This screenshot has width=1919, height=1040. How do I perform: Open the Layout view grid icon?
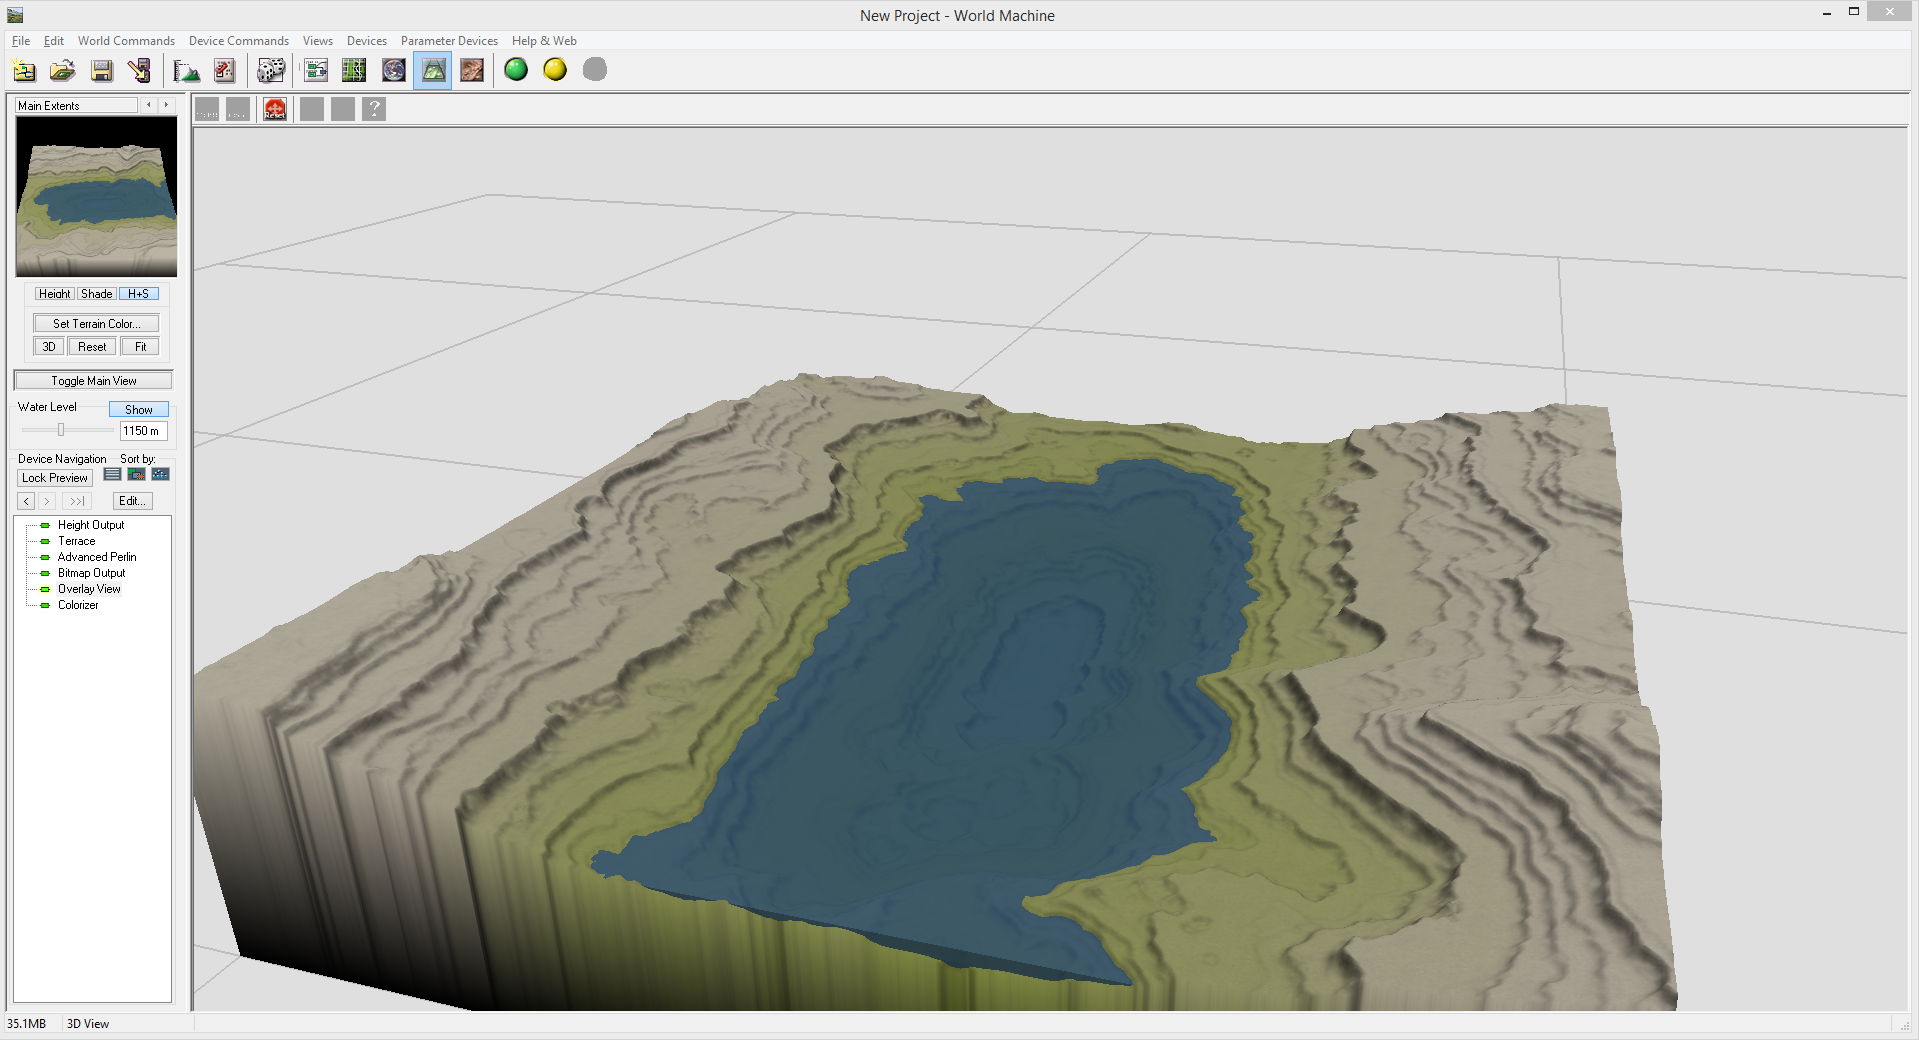click(x=354, y=70)
